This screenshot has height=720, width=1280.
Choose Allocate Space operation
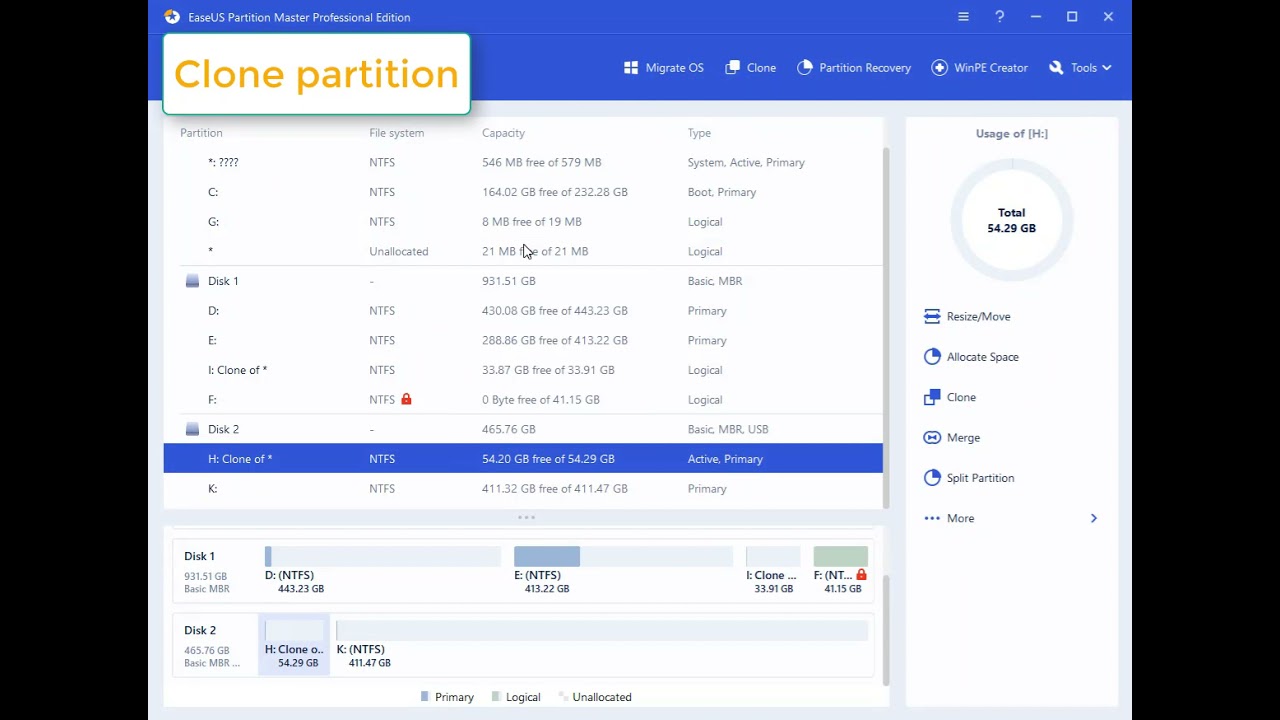tap(971, 357)
